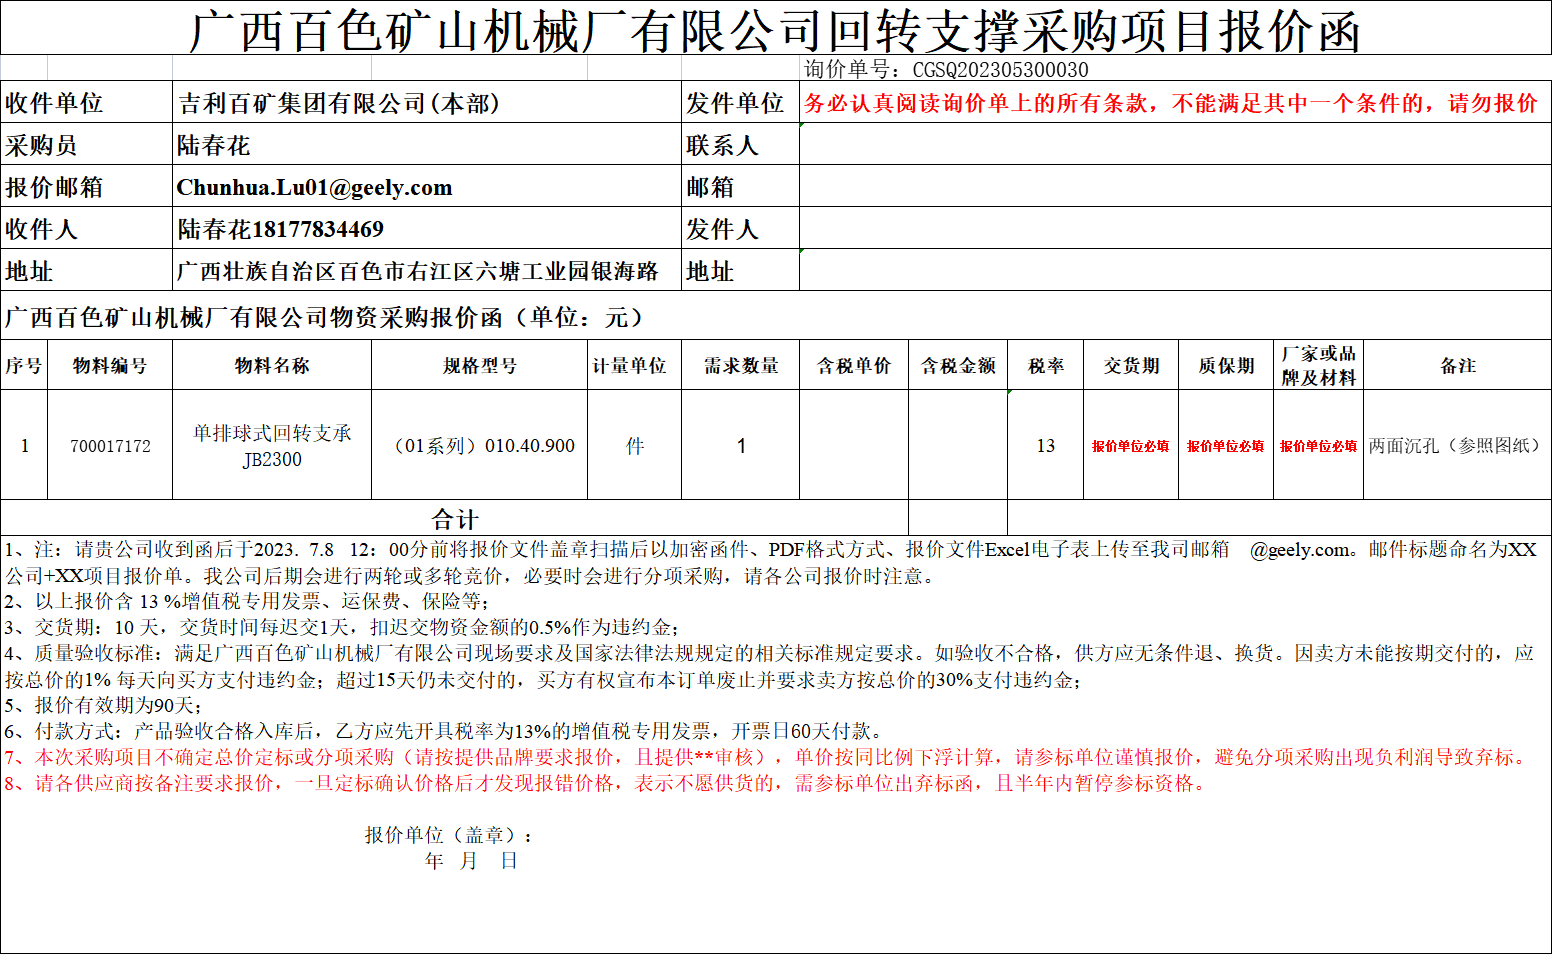Viewport: 1552px width, 954px height.
Task: Click the material name 单排球式回转支承 JB2300
Action: pos(272,445)
